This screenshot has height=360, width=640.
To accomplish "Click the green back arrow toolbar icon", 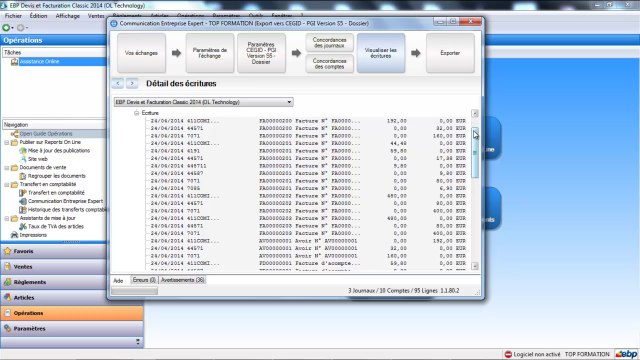I will point(6,28).
